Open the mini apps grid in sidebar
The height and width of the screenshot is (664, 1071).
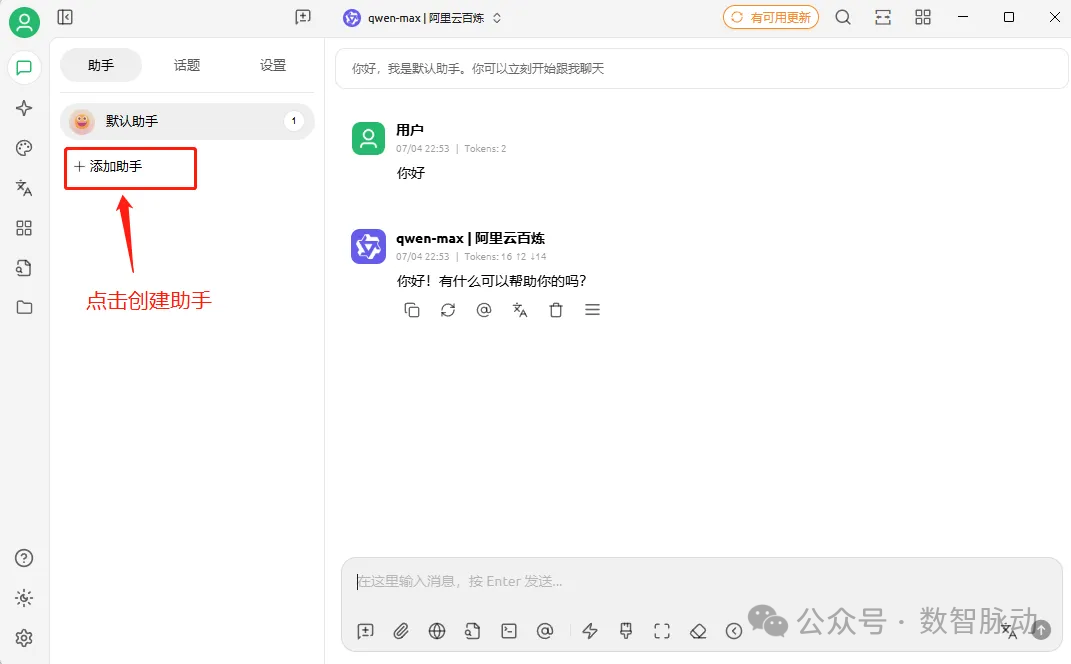click(x=24, y=228)
